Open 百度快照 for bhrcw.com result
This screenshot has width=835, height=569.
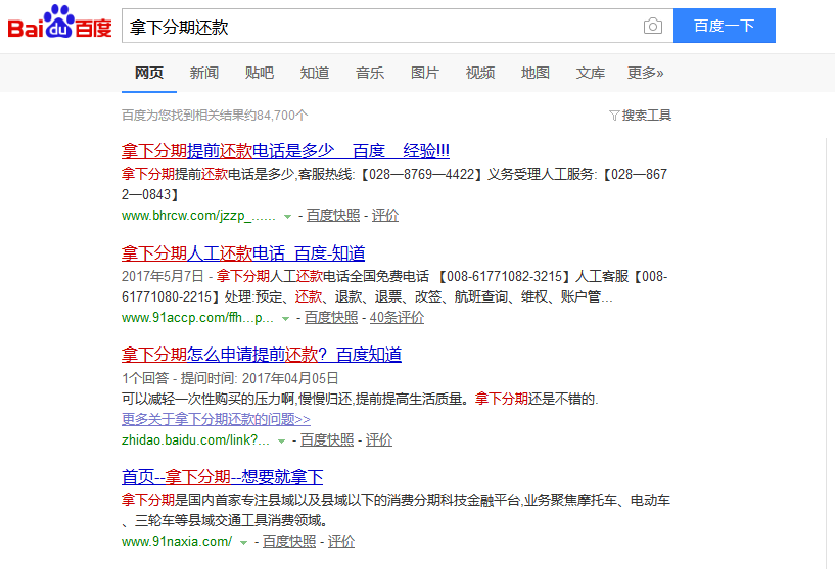333,216
